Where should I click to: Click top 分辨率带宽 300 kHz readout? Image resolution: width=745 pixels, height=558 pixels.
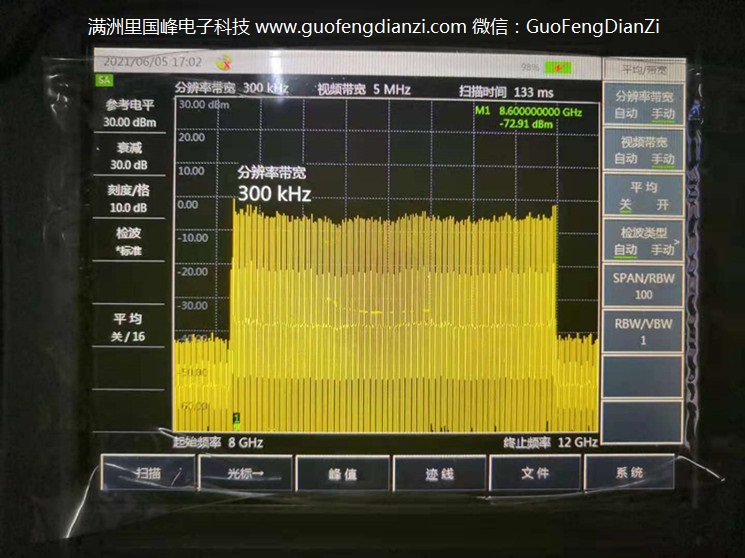(x=231, y=87)
